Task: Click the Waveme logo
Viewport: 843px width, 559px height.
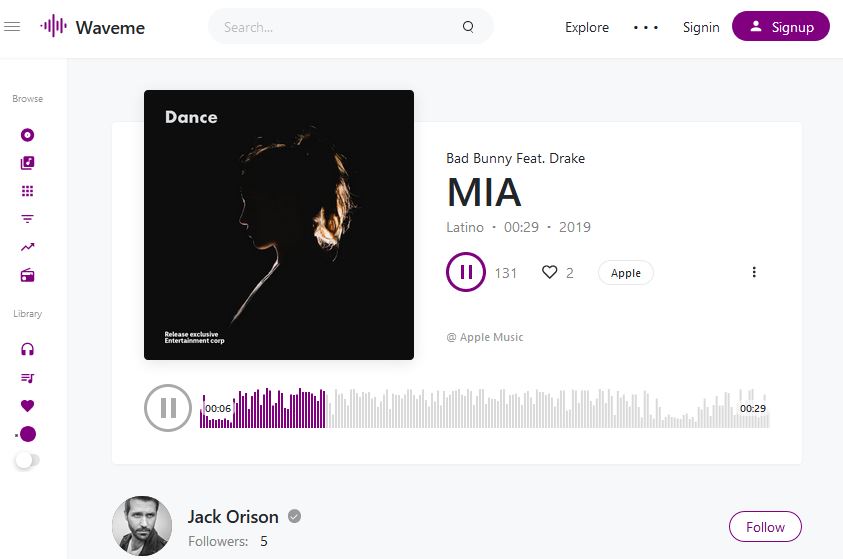Action: point(92,27)
